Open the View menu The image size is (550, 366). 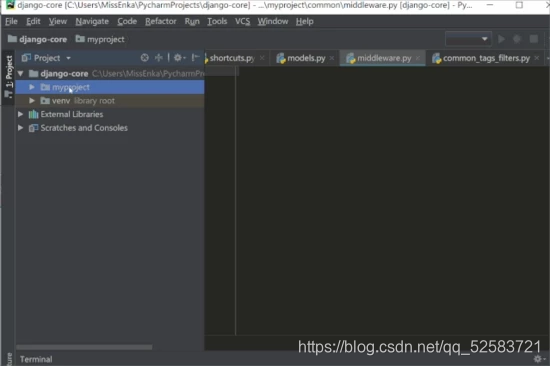[58, 21]
